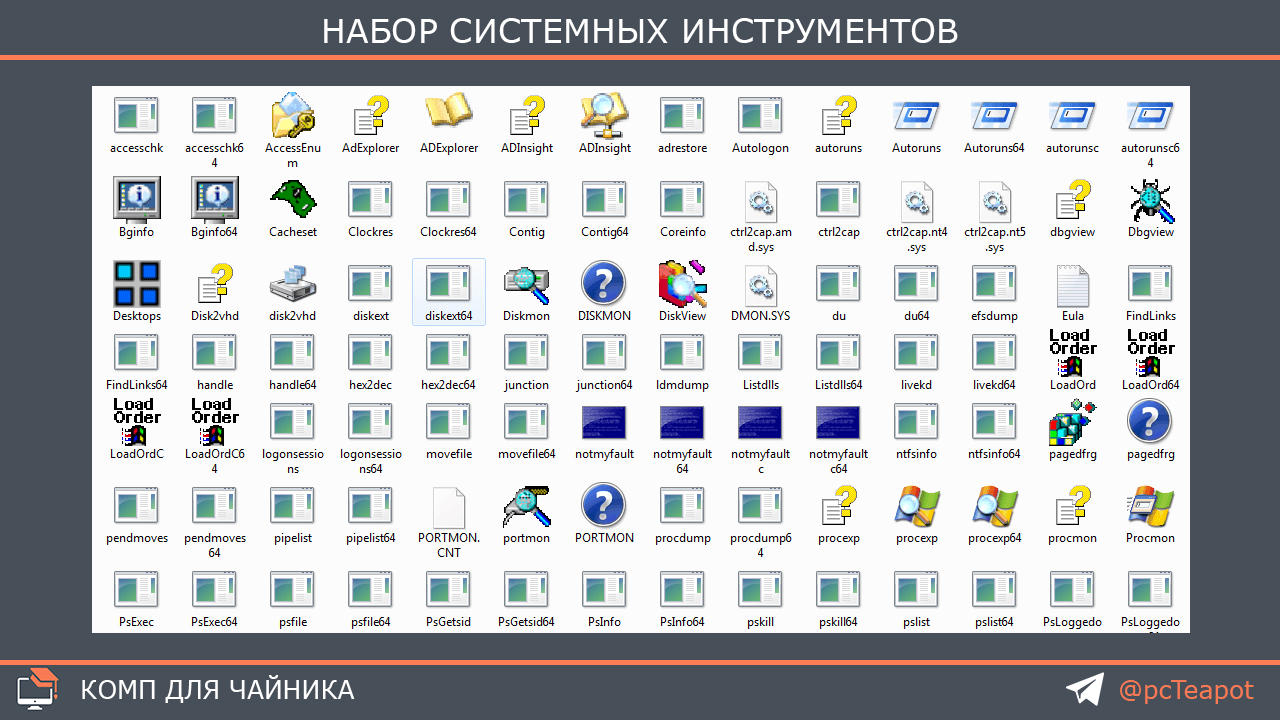Select the notmyfaultc icon
The width and height of the screenshot is (1280, 720).
pyautogui.click(x=761, y=421)
